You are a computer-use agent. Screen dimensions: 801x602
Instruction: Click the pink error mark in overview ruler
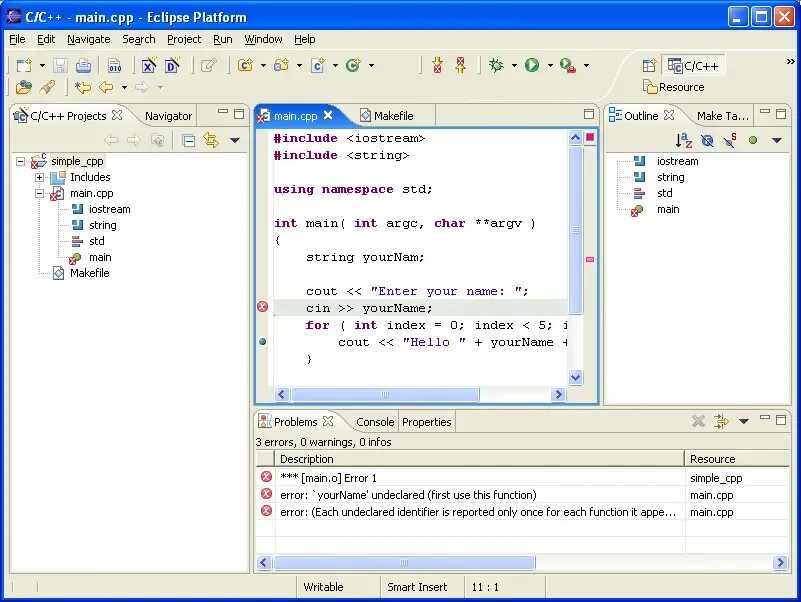590,260
